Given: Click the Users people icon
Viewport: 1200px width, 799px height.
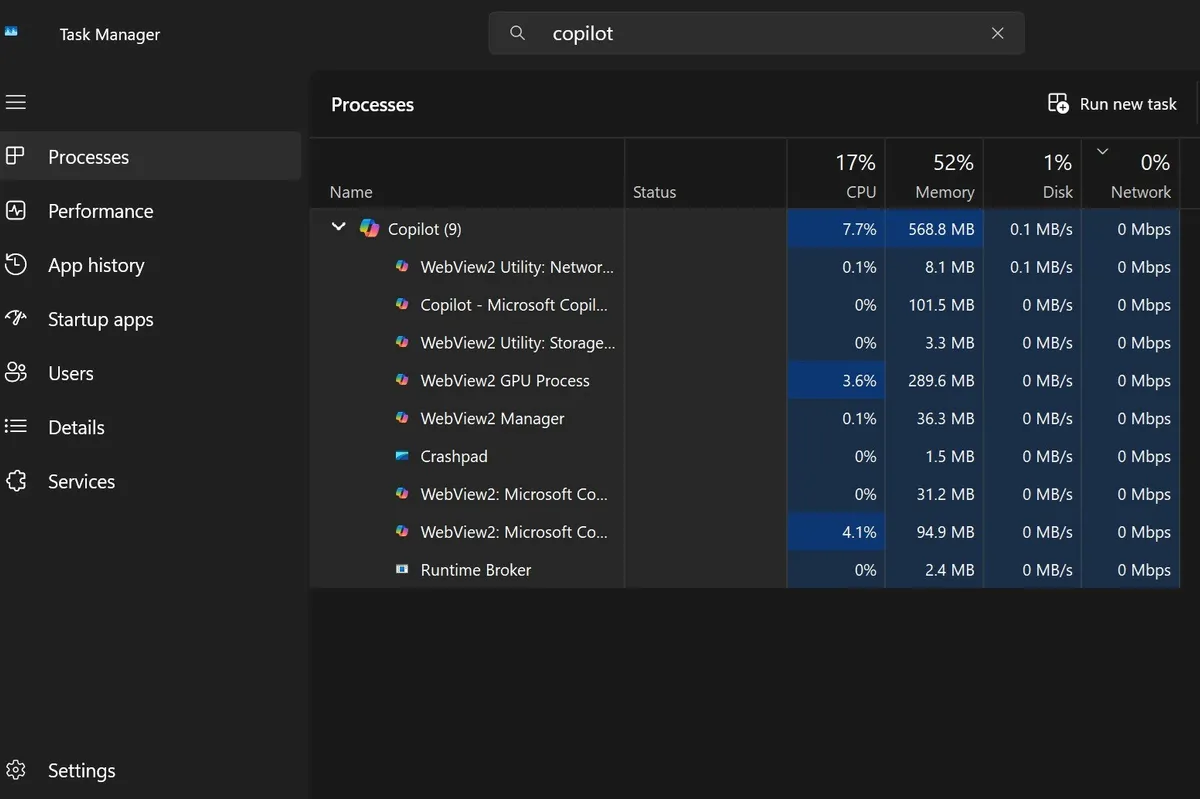Looking at the screenshot, I should (16, 373).
